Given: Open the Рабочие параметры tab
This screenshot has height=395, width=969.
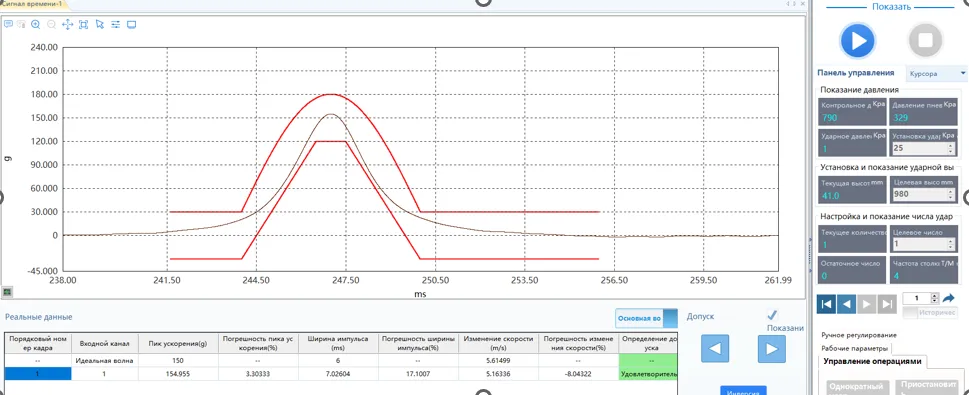Looking at the screenshot, I should click(x=854, y=348).
